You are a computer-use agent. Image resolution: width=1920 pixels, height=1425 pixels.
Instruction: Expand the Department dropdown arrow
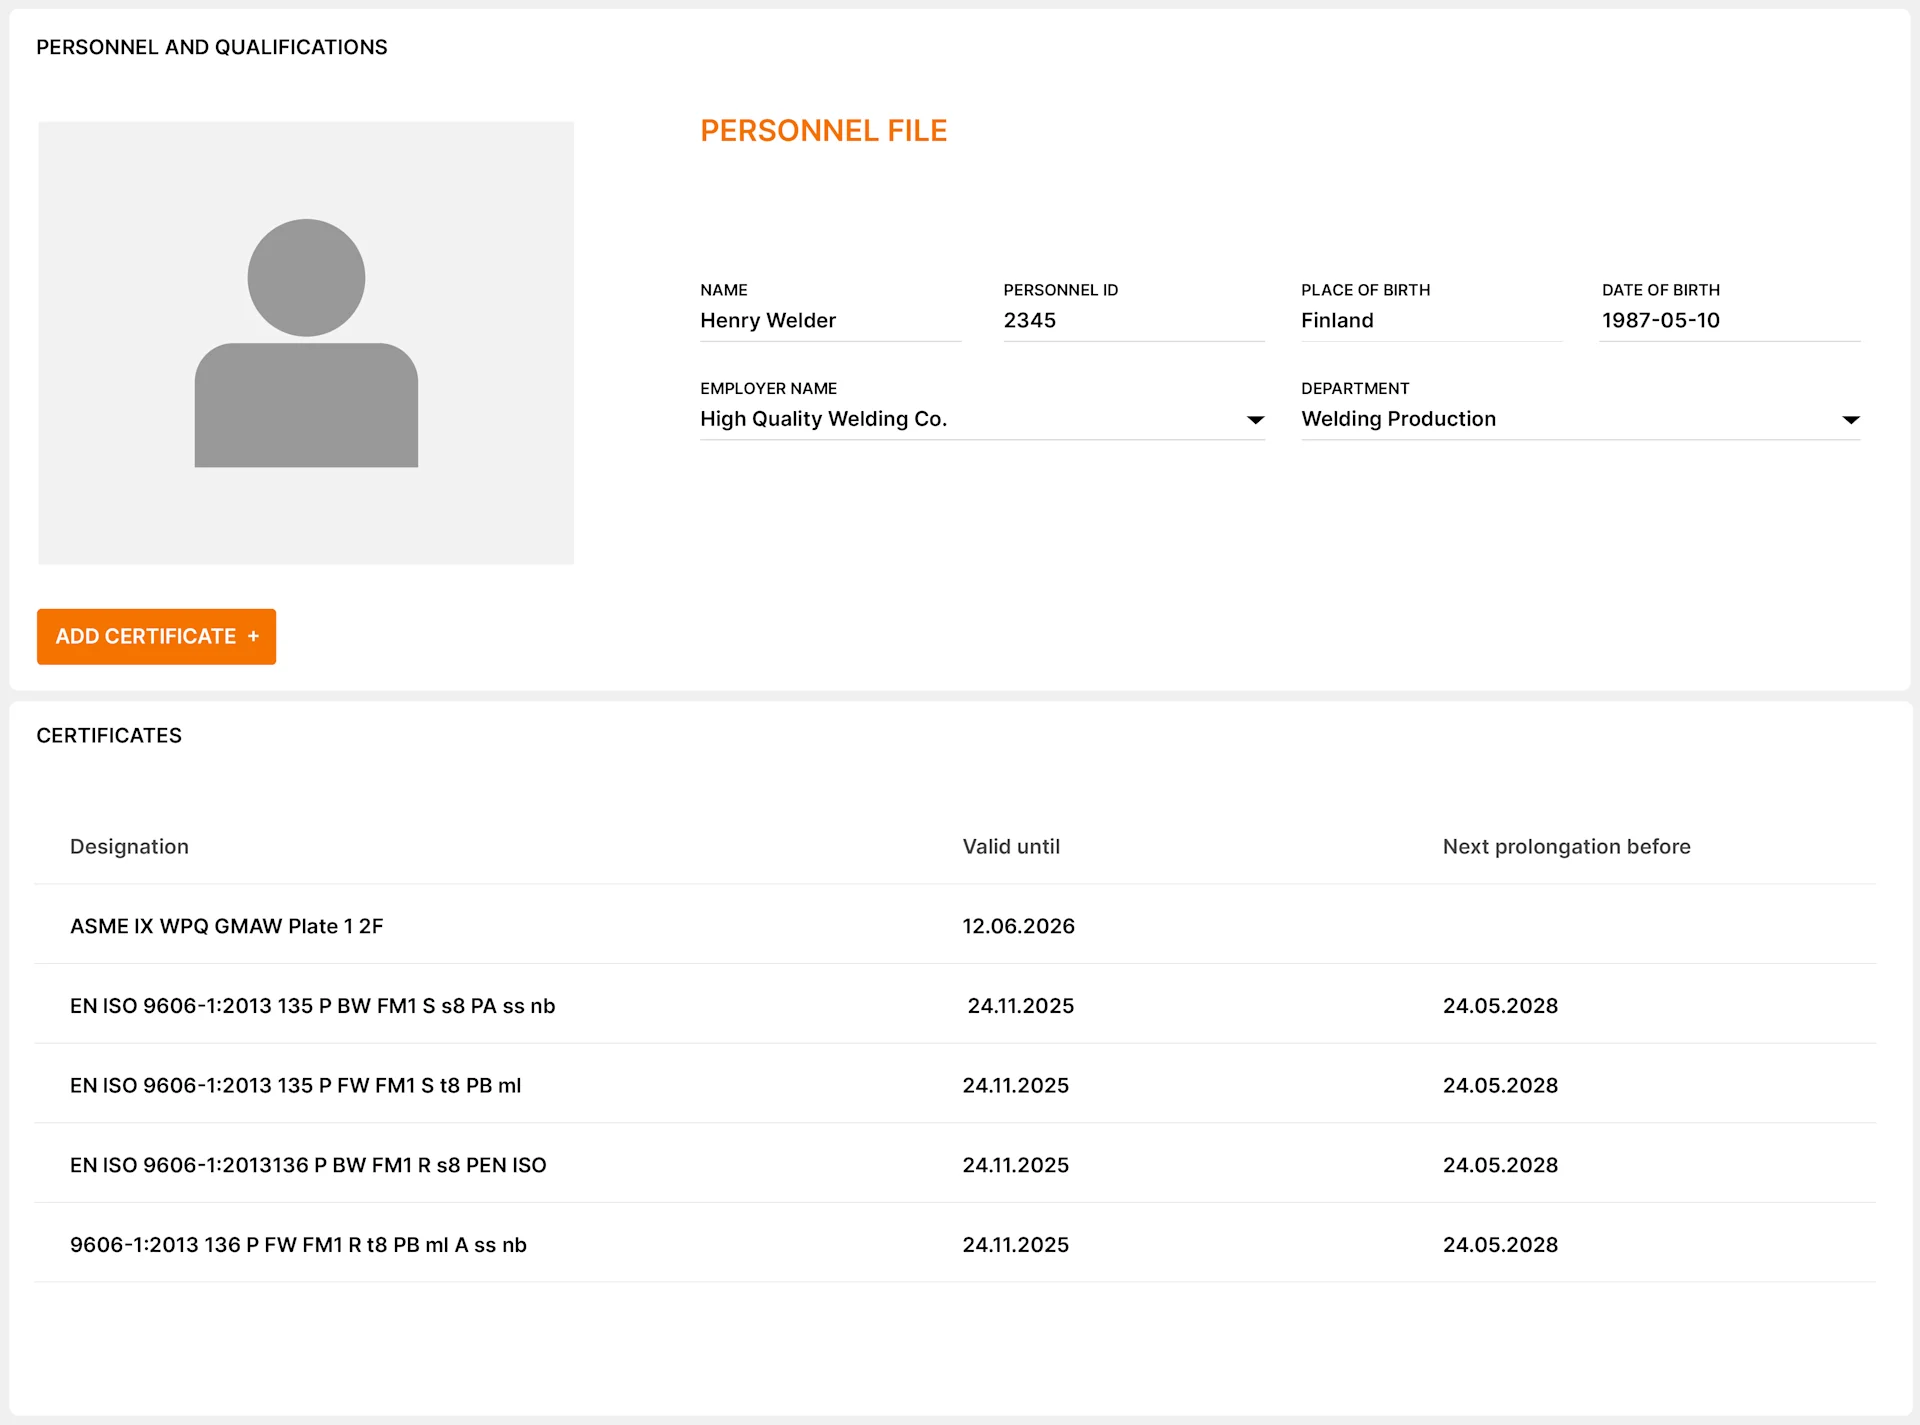pos(1850,420)
